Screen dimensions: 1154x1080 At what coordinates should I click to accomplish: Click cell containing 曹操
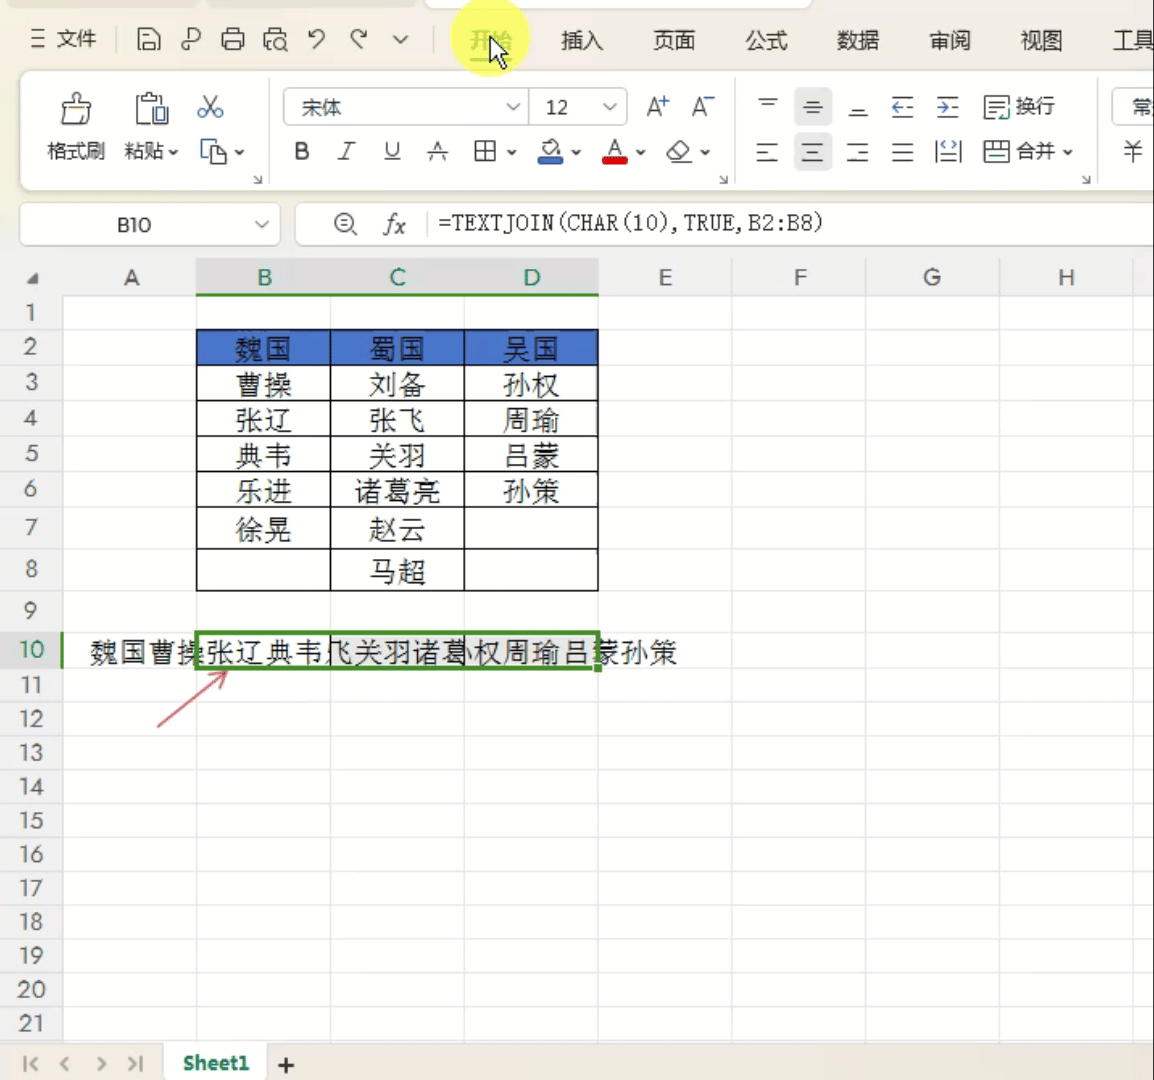(263, 384)
